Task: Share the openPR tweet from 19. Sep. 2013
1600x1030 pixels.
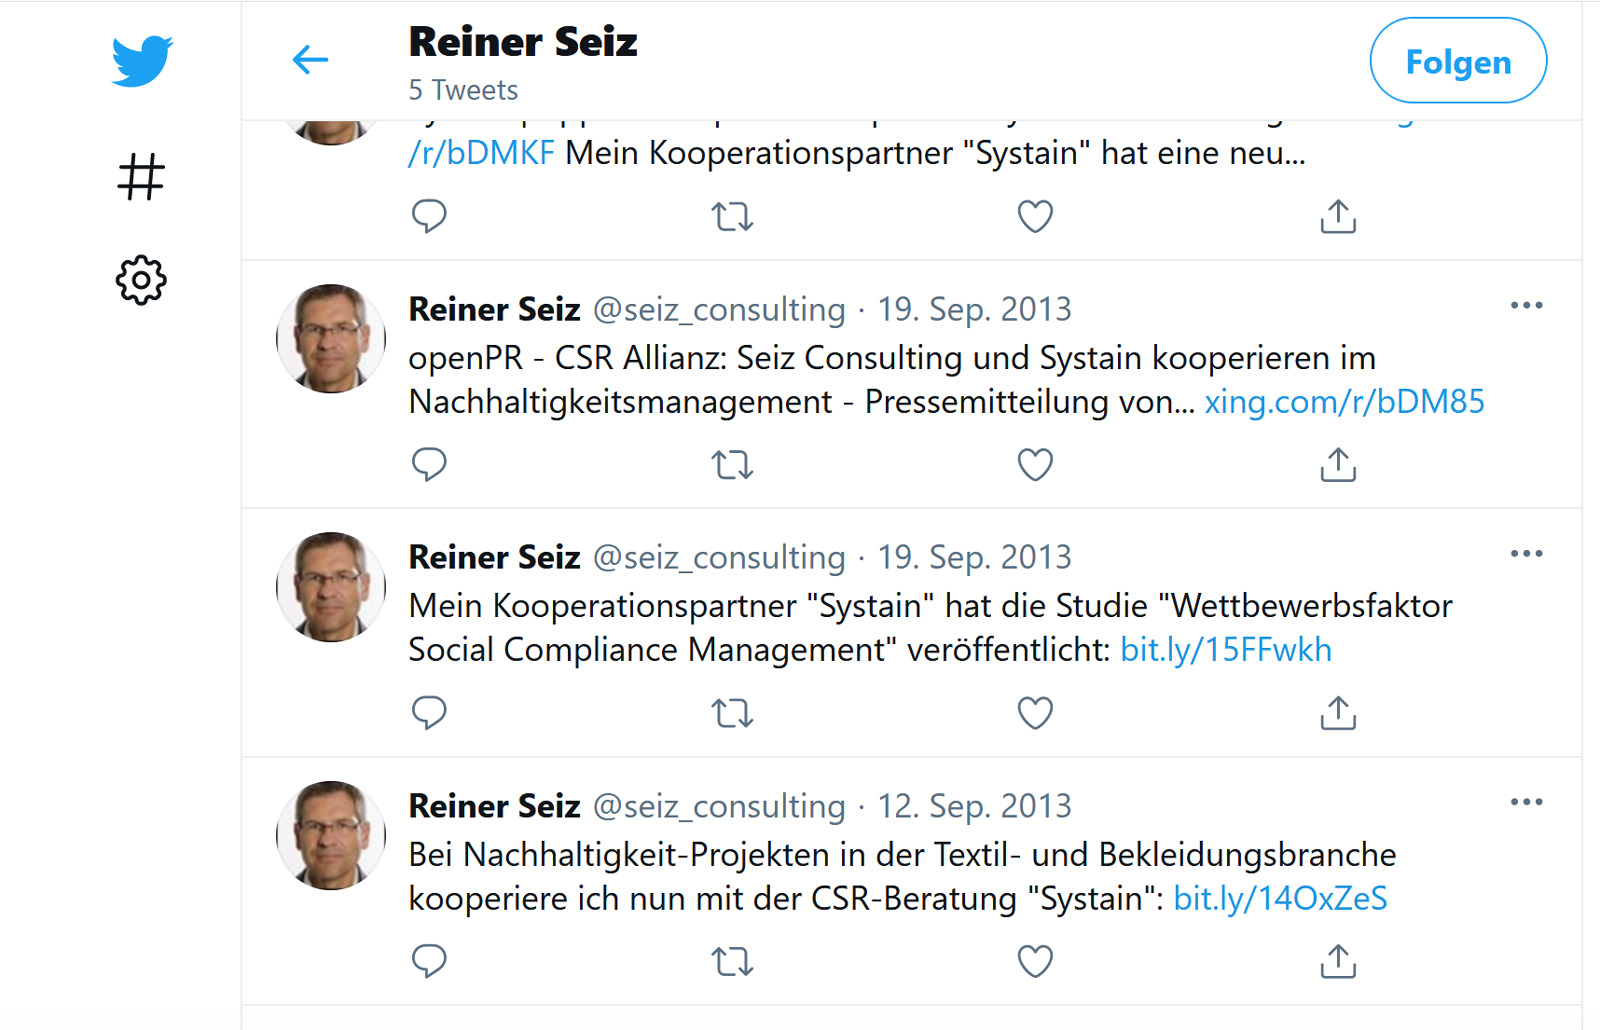Action: (x=1336, y=464)
